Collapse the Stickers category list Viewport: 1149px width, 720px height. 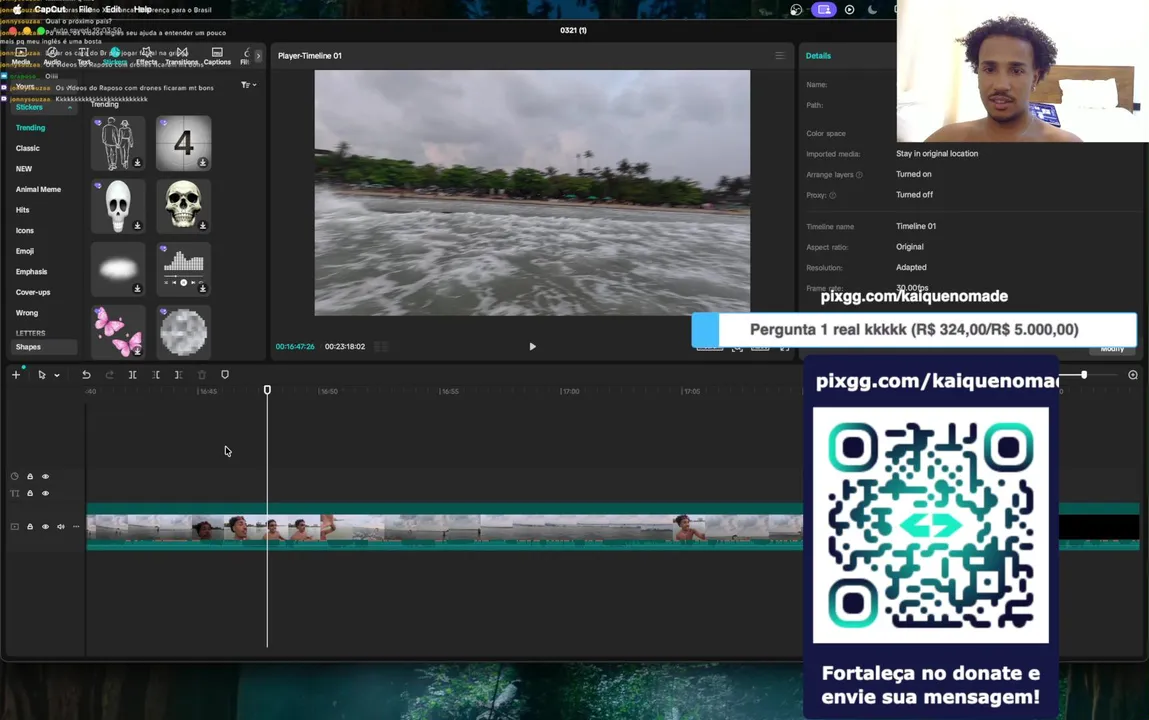(x=70, y=108)
